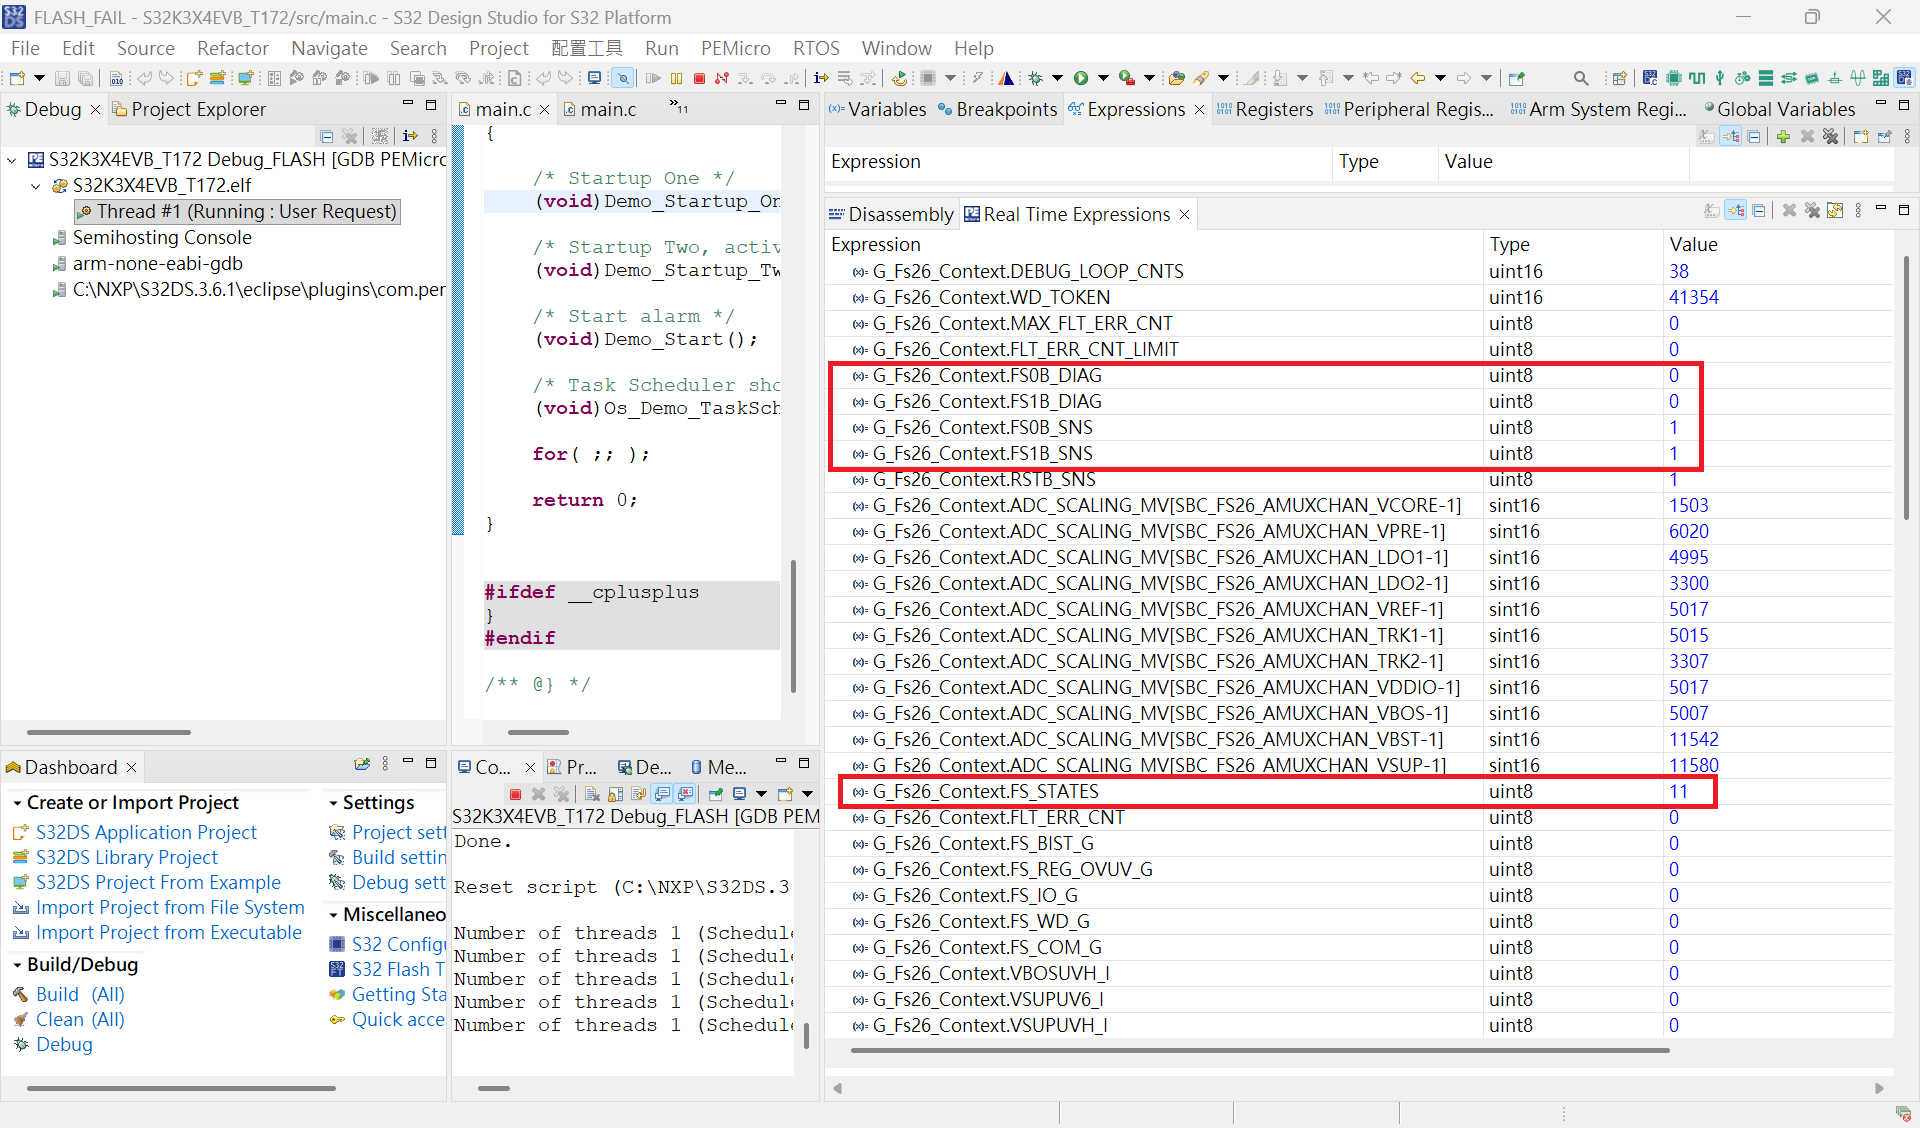1920x1128 pixels.
Task: Click the Open Perspective toolbar icon
Action: coord(1619,78)
